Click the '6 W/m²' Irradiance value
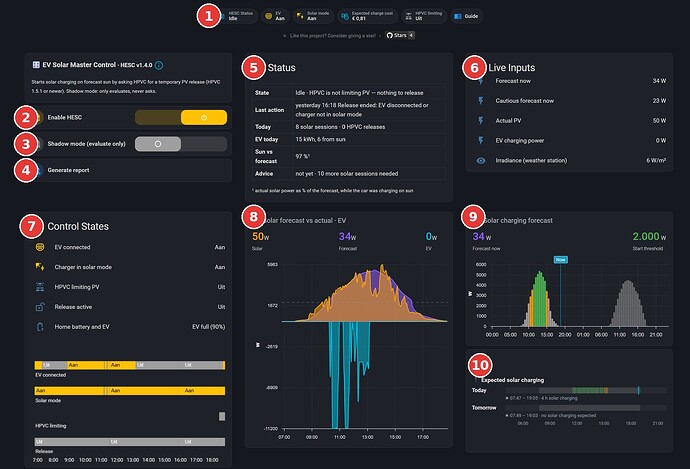Screen dimensions: 690x469 click(x=656, y=161)
